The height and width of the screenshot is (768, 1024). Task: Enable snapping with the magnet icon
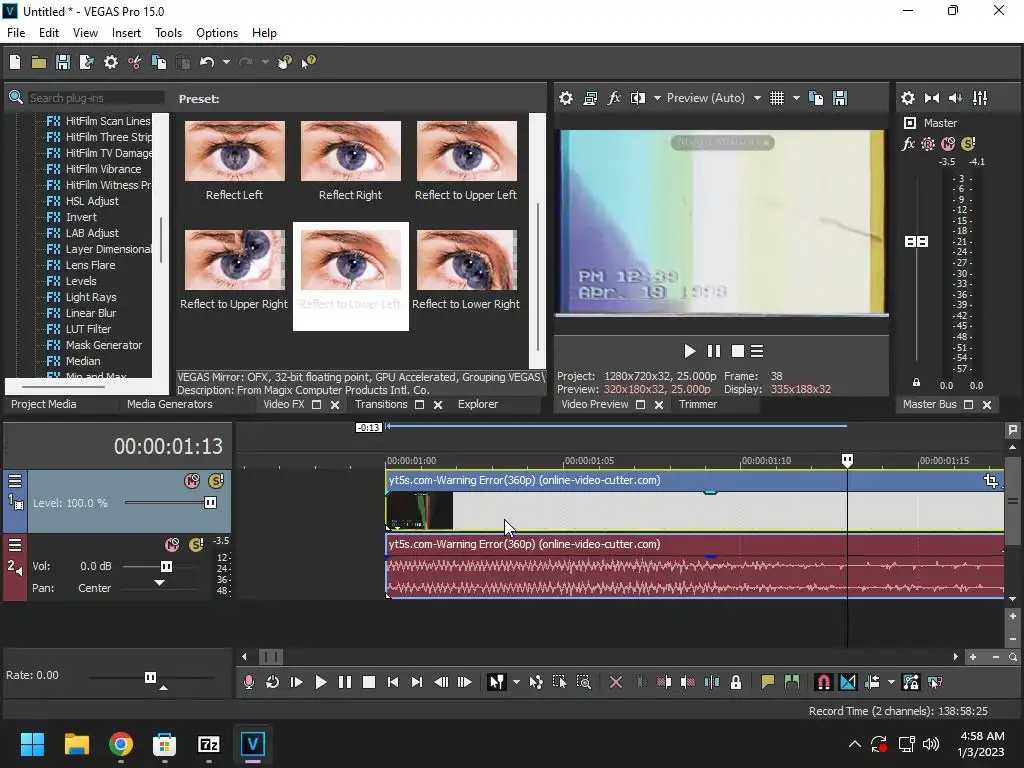tap(824, 682)
